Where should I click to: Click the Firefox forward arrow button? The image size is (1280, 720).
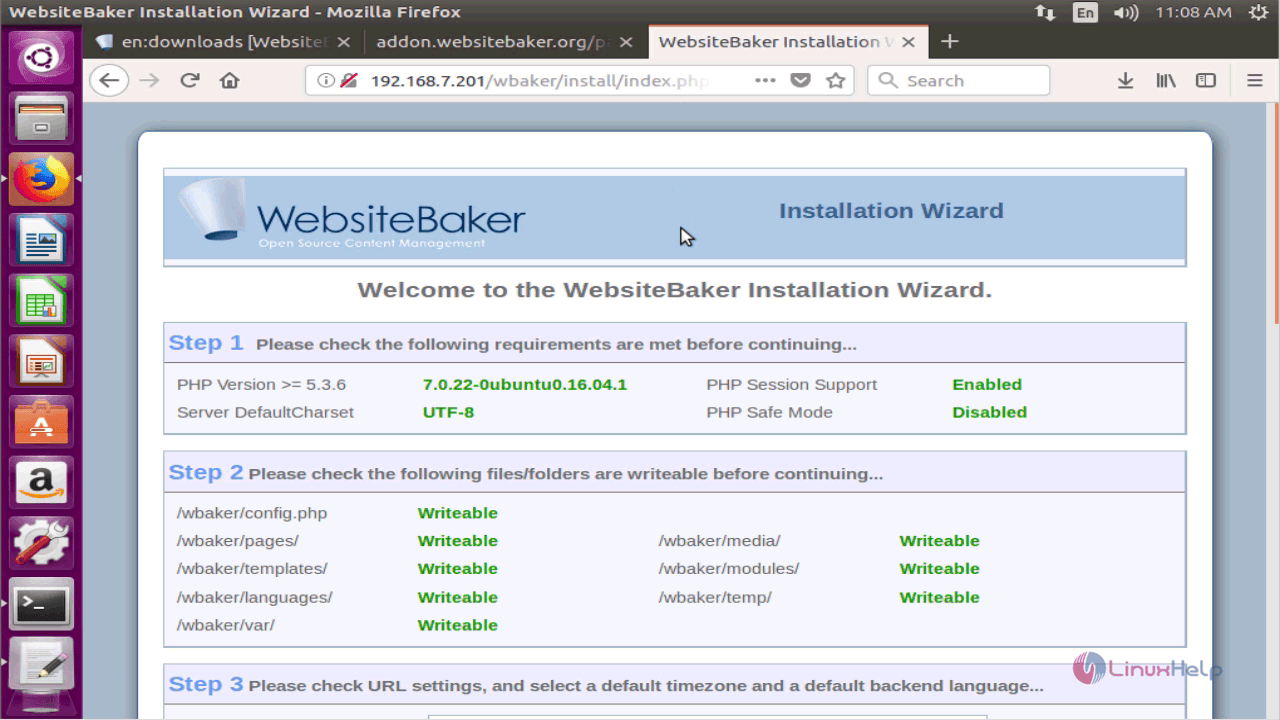(149, 81)
